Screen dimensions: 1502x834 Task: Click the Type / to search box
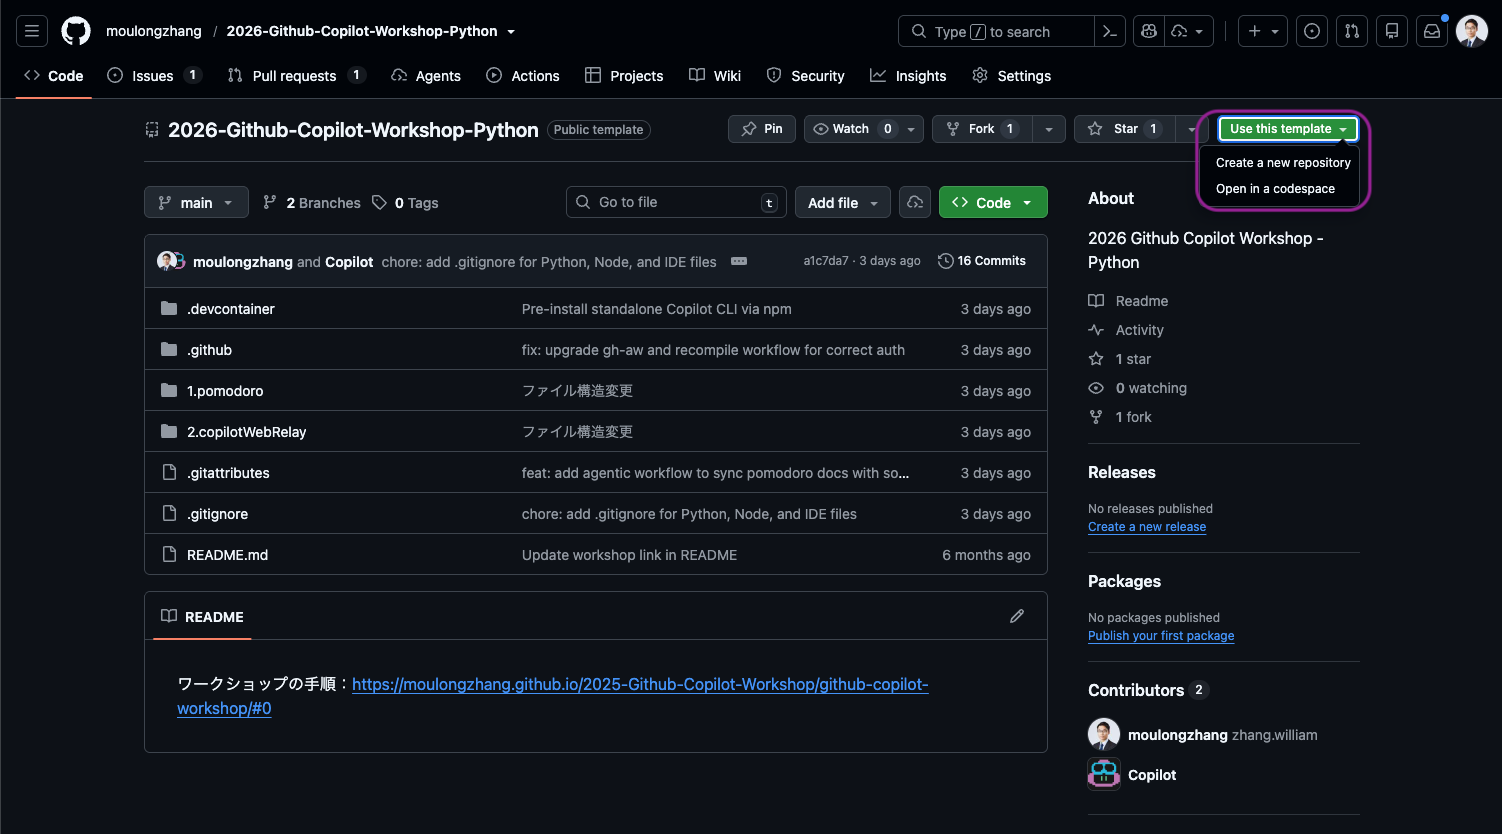(997, 31)
